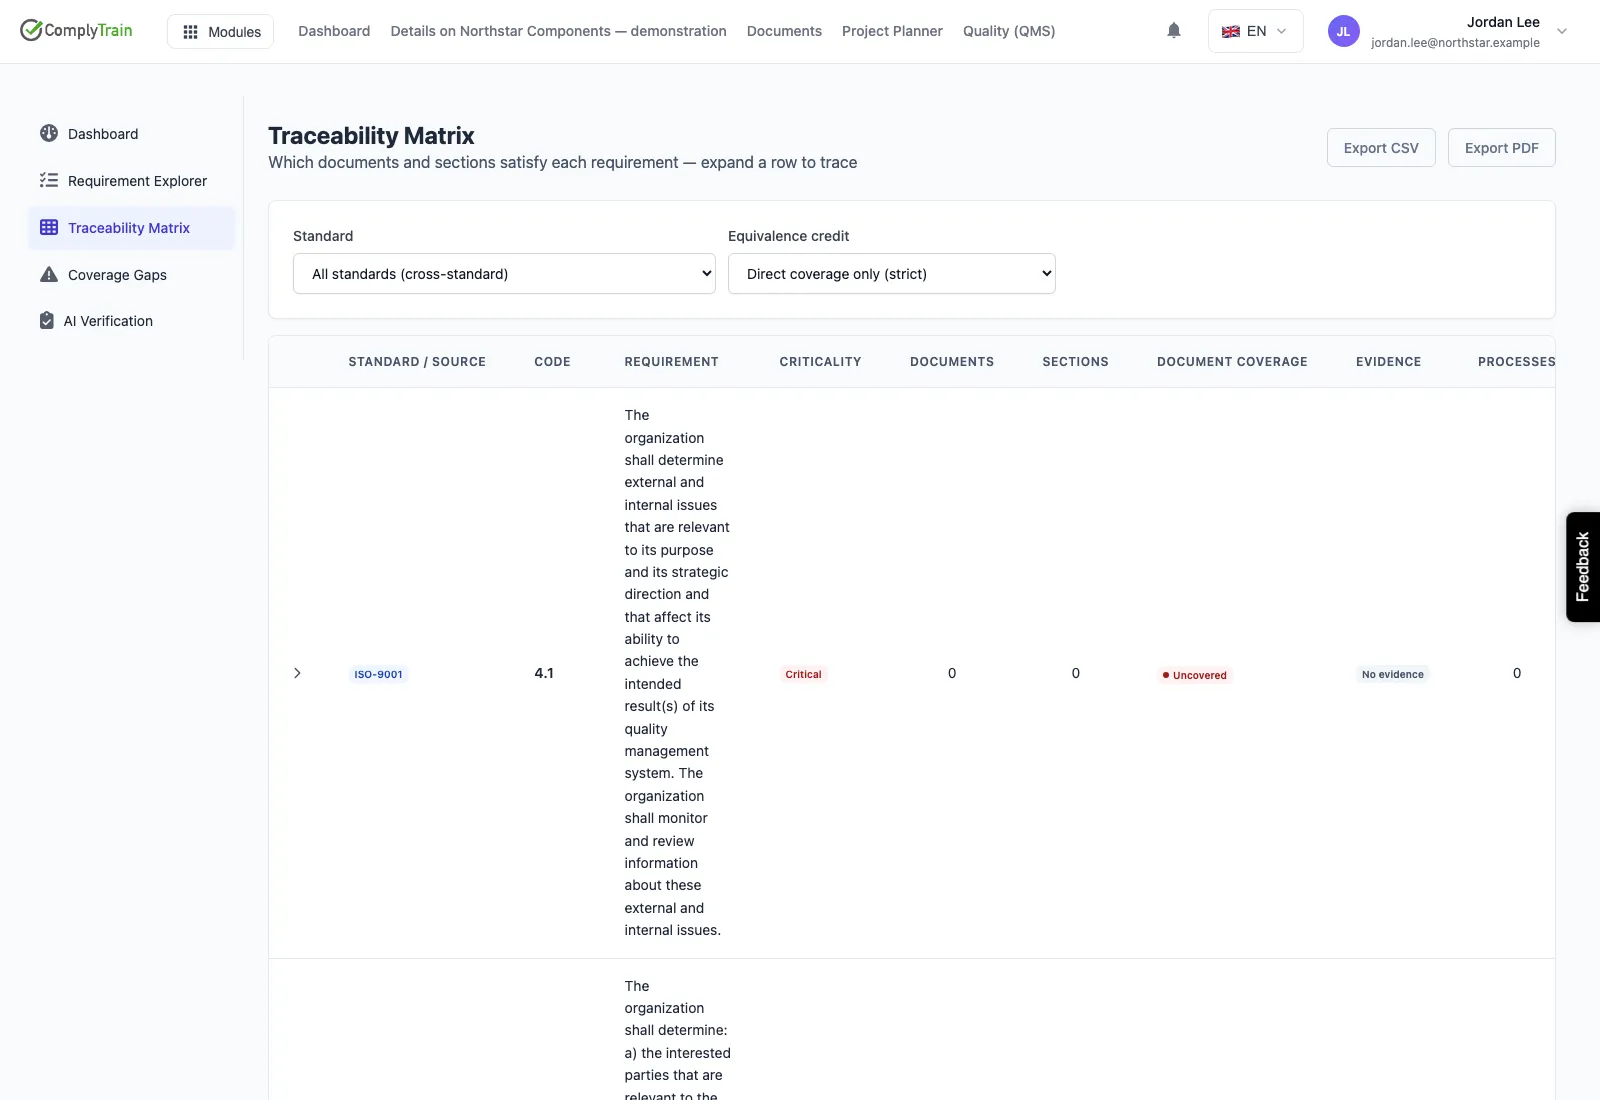Open the Feedback side tab
The width and height of the screenshot is (1600, 1100).
(x=1582, y=567)
